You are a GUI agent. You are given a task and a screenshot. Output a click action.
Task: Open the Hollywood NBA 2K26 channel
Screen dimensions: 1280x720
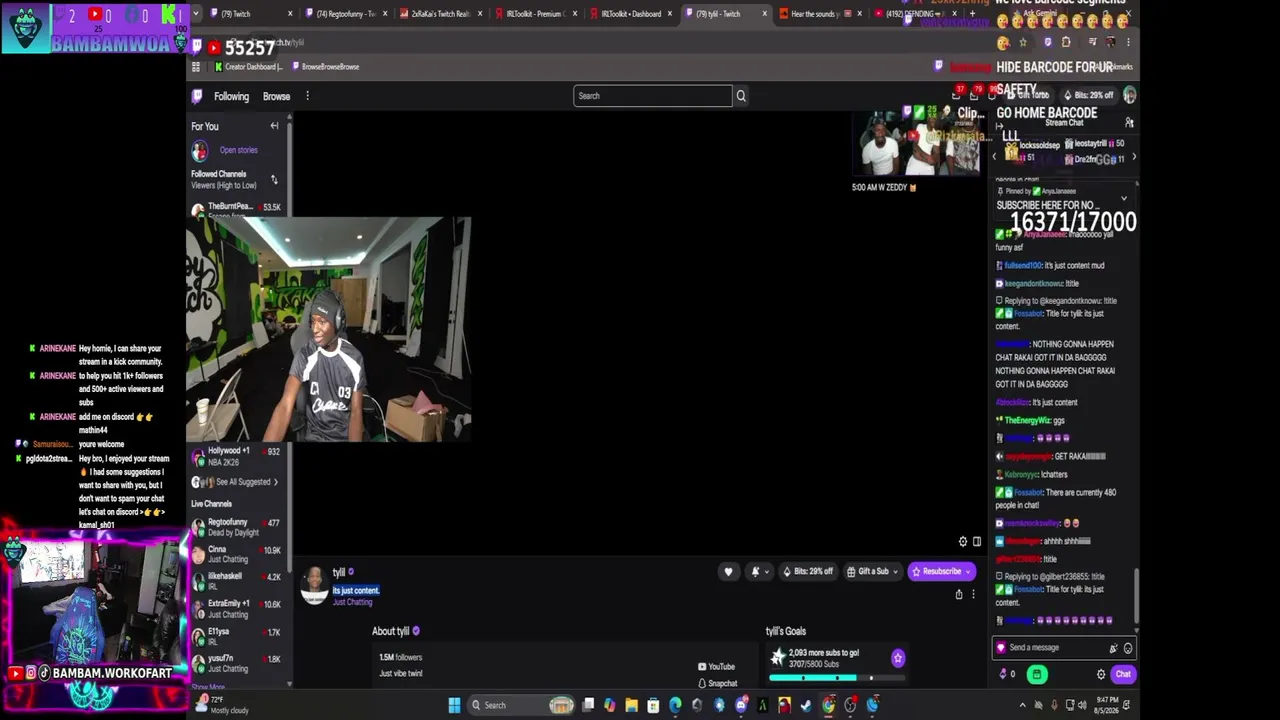tap(238, 456)
